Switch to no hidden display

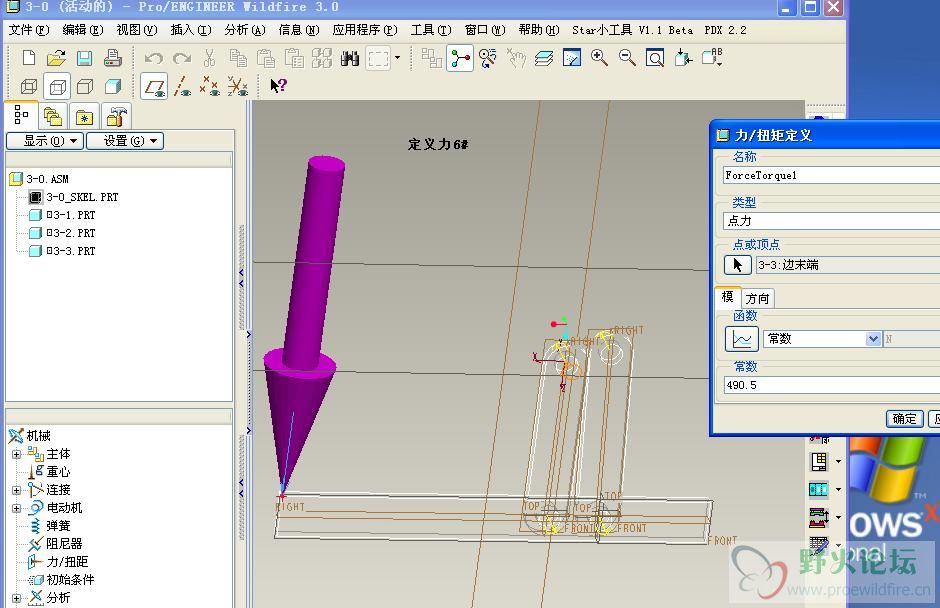(85, 87)
